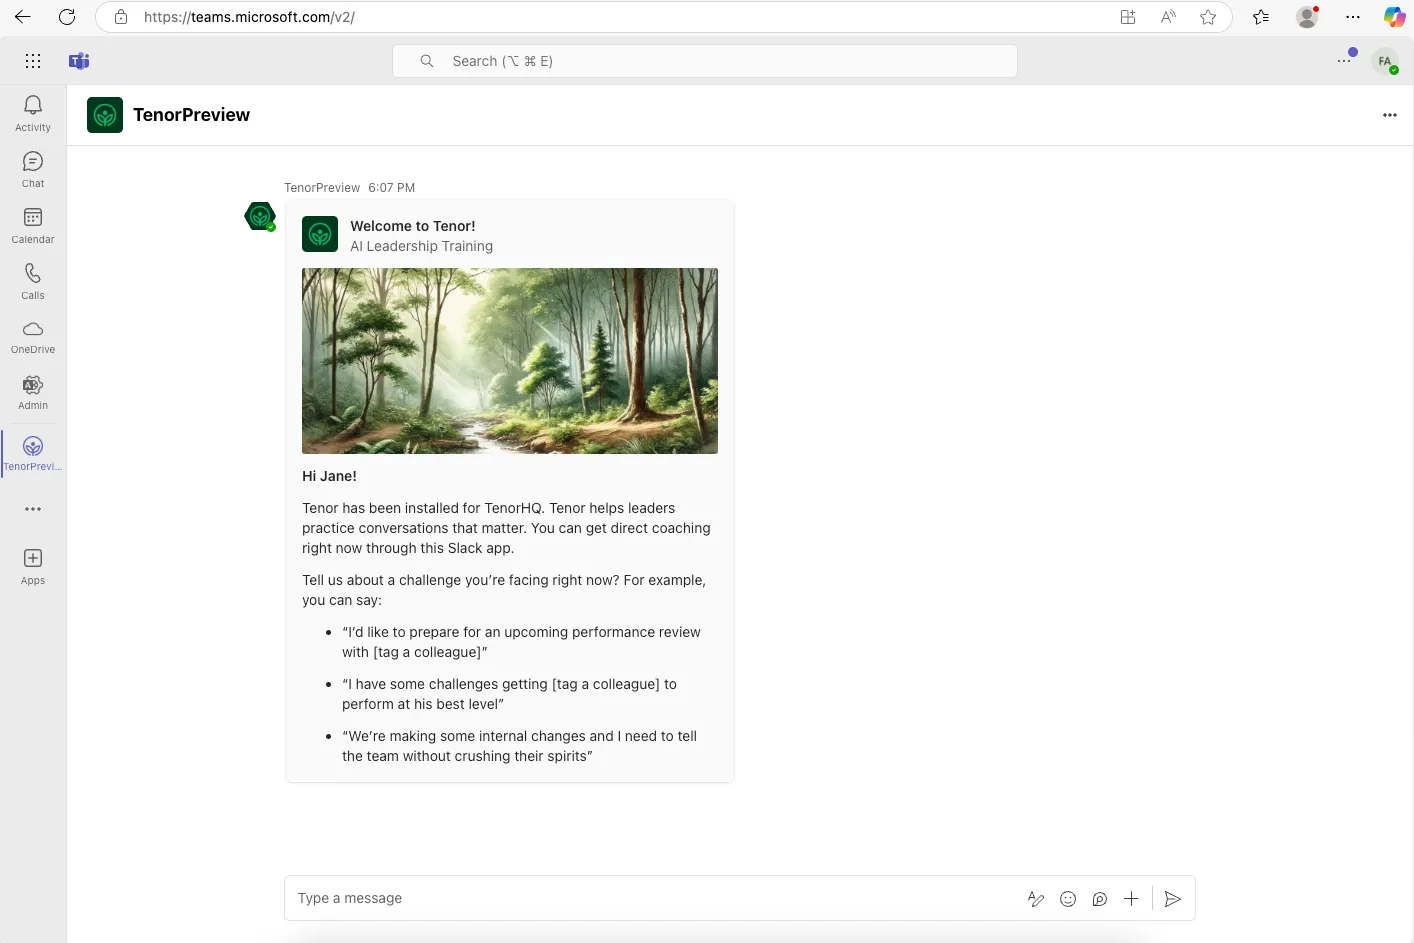This screenshot has height=943, width=1414.
Task: View site information via the lock icon
Action: [121, 17]
